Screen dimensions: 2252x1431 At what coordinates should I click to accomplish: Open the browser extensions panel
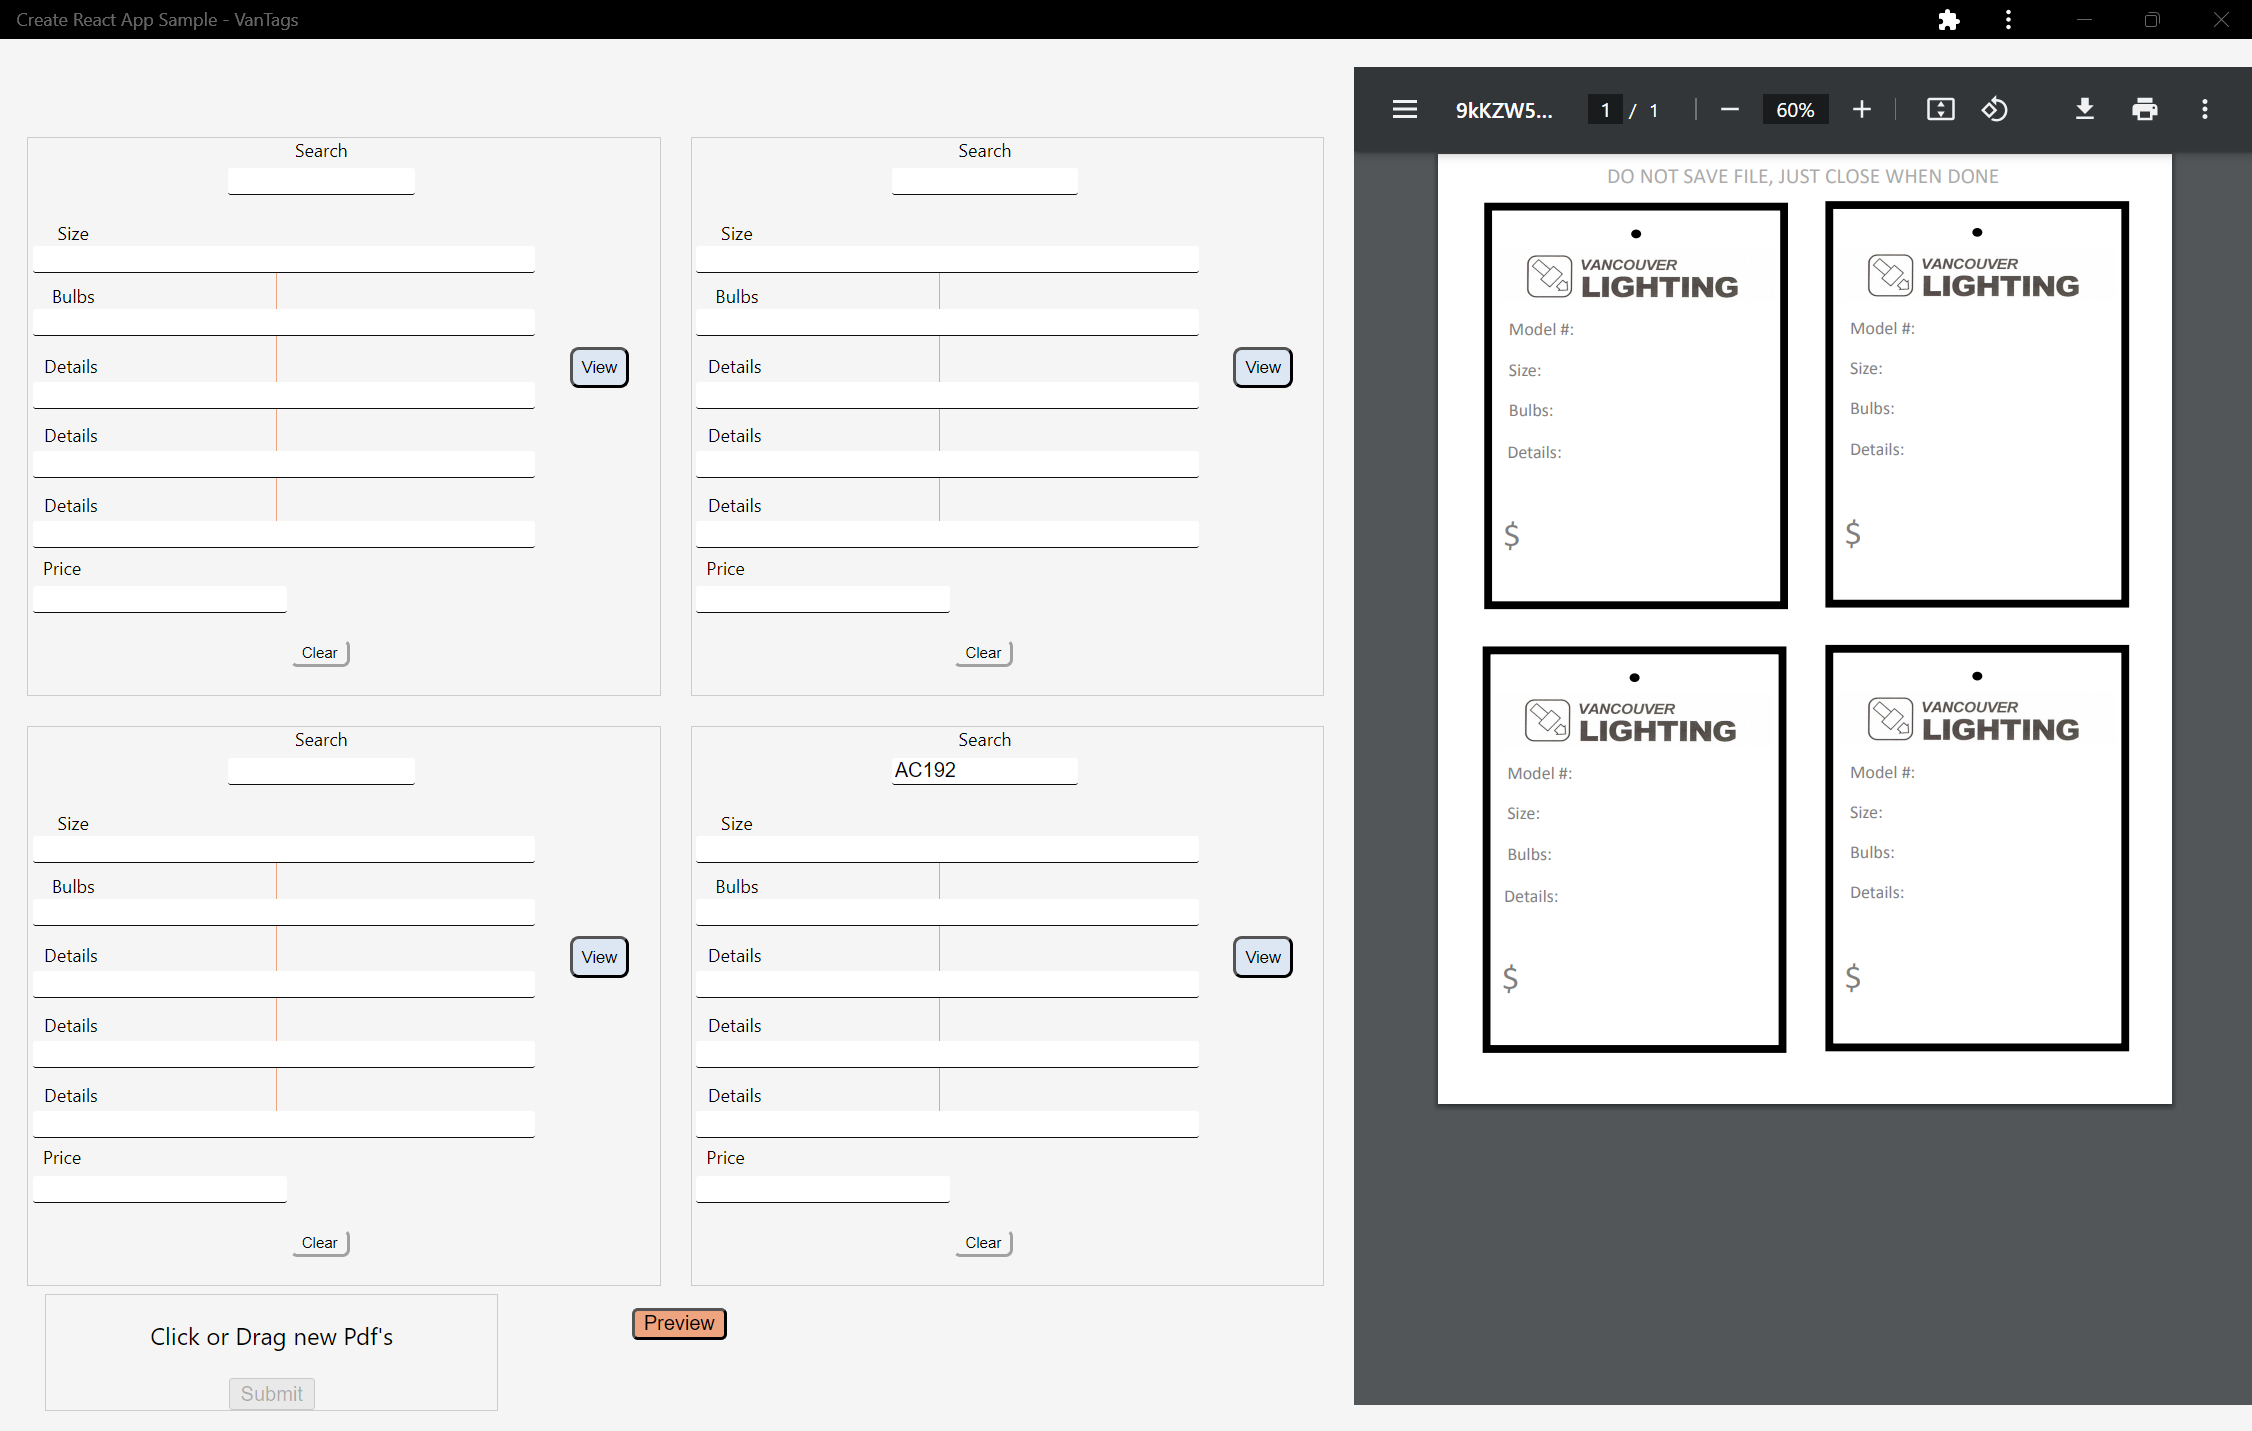(1950, 19)
